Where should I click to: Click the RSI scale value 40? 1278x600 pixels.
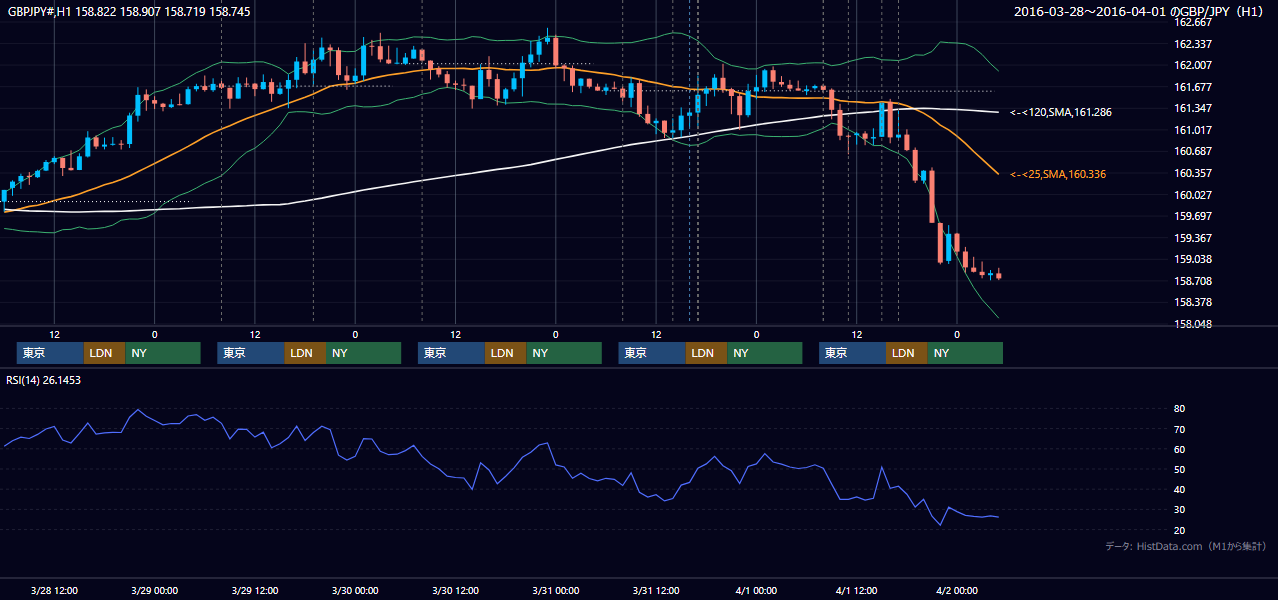click(x=1179, y=489)
